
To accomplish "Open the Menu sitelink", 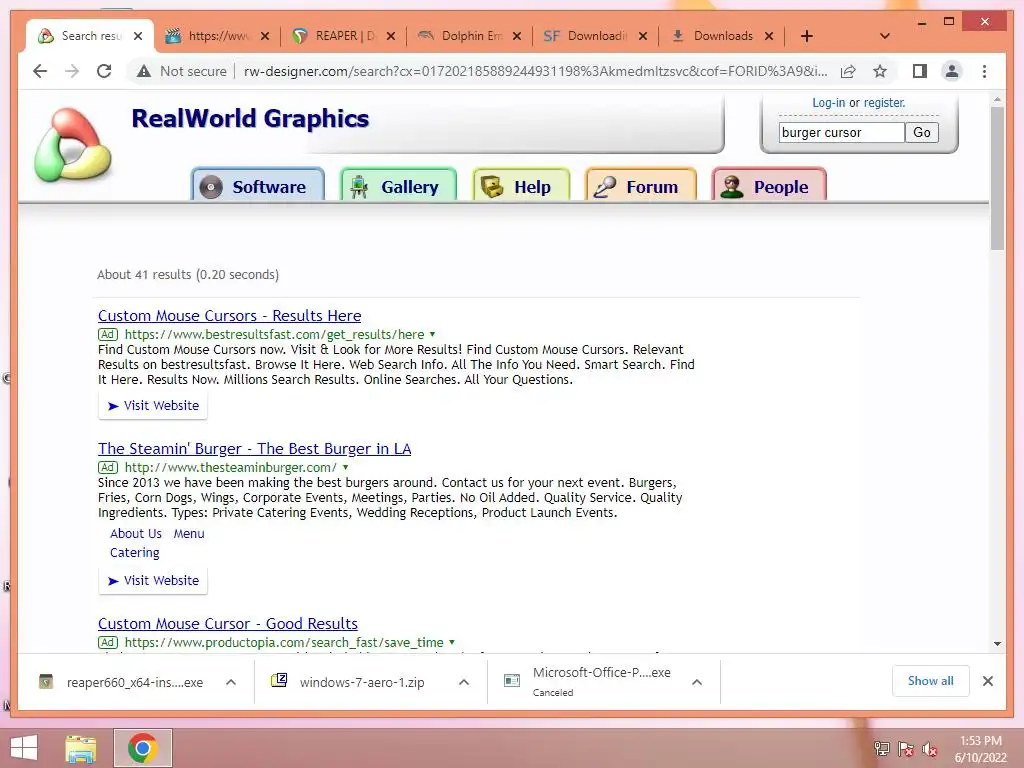I will click(x=189, y=534).
